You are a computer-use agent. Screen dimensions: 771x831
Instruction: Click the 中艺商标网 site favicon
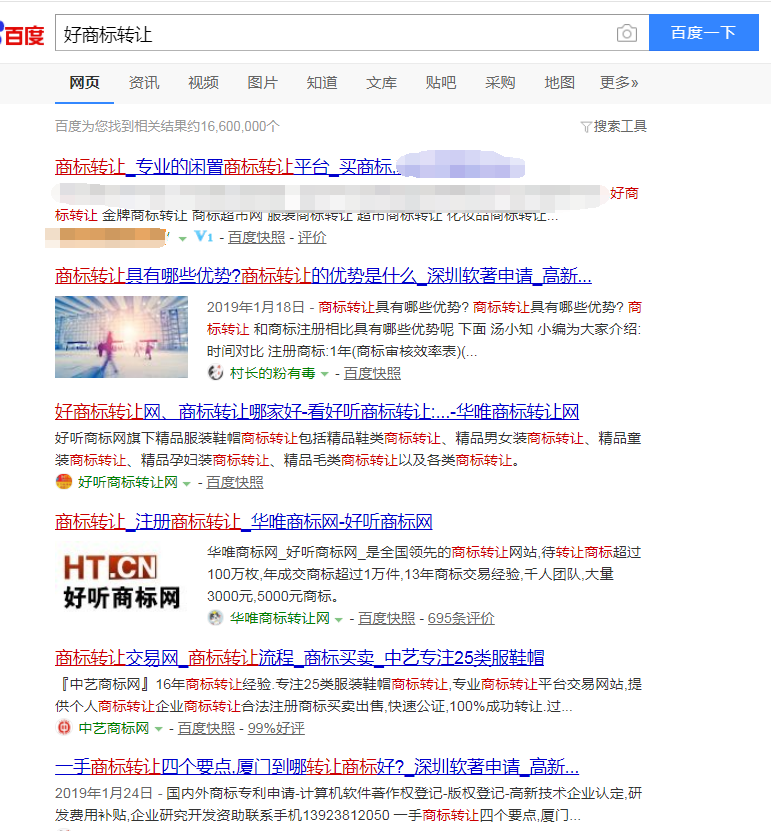pos(64,728)
